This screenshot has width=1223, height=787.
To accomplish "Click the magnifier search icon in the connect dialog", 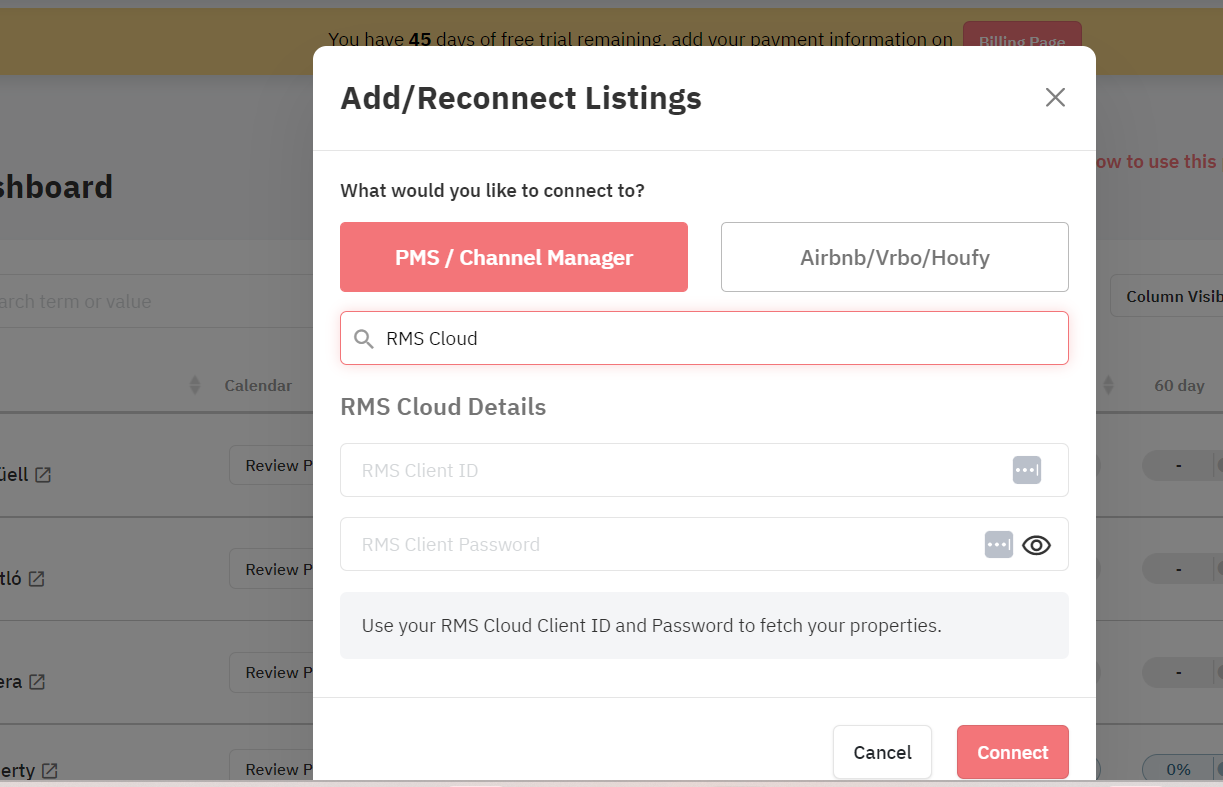I will coord(364,338).
